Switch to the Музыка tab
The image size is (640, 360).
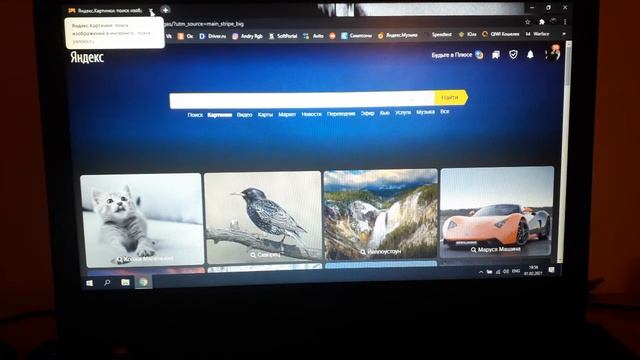[425, 112]
